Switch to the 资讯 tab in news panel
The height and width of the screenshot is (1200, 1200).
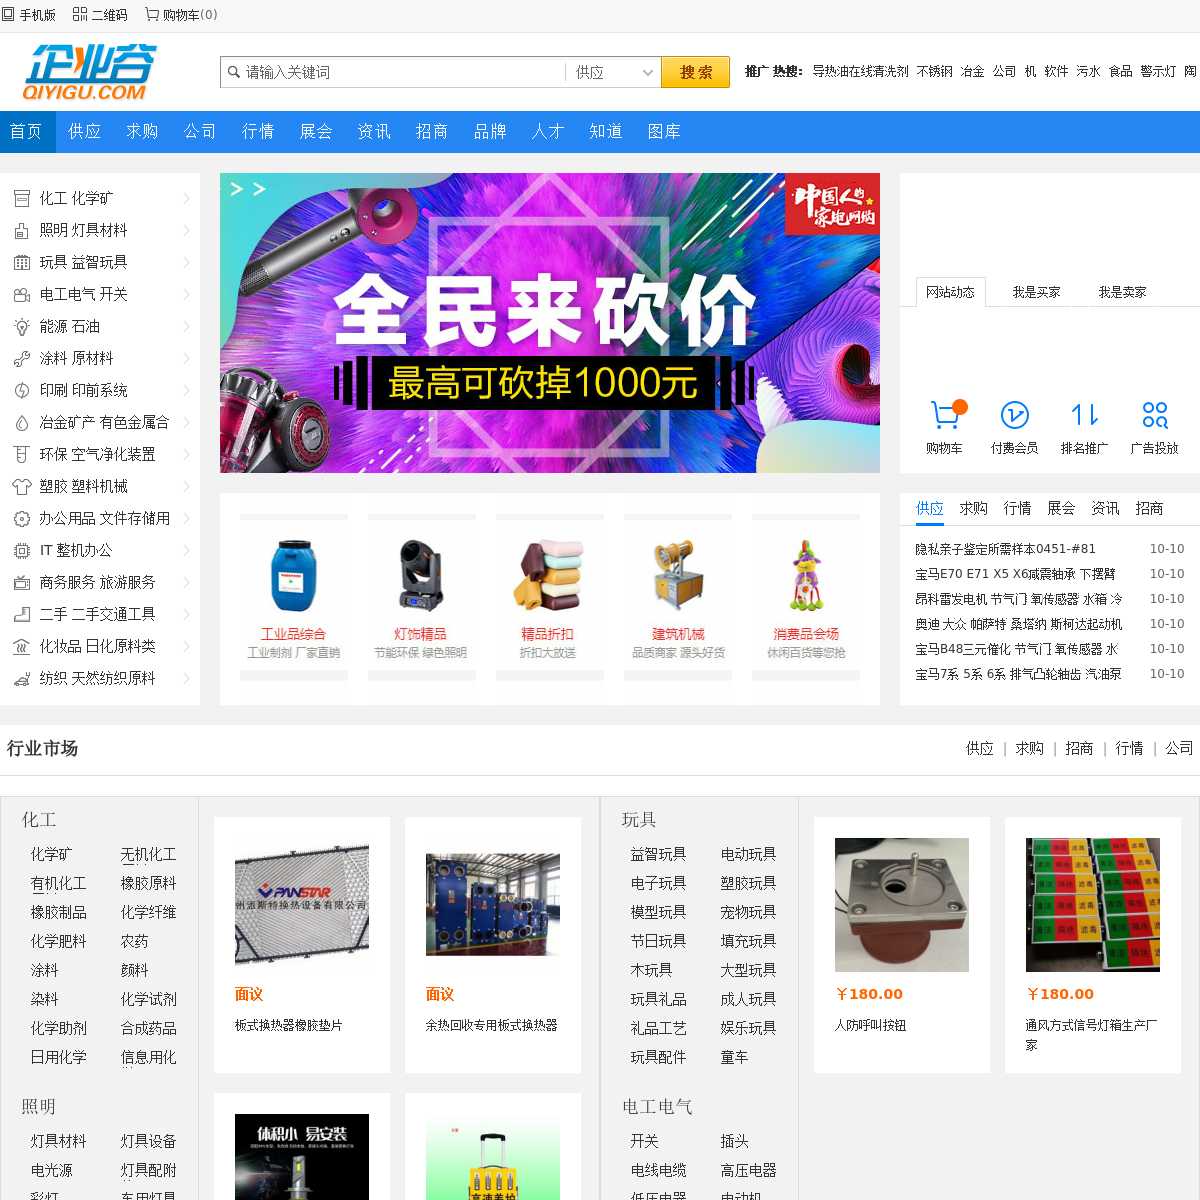pos(1105,508)
